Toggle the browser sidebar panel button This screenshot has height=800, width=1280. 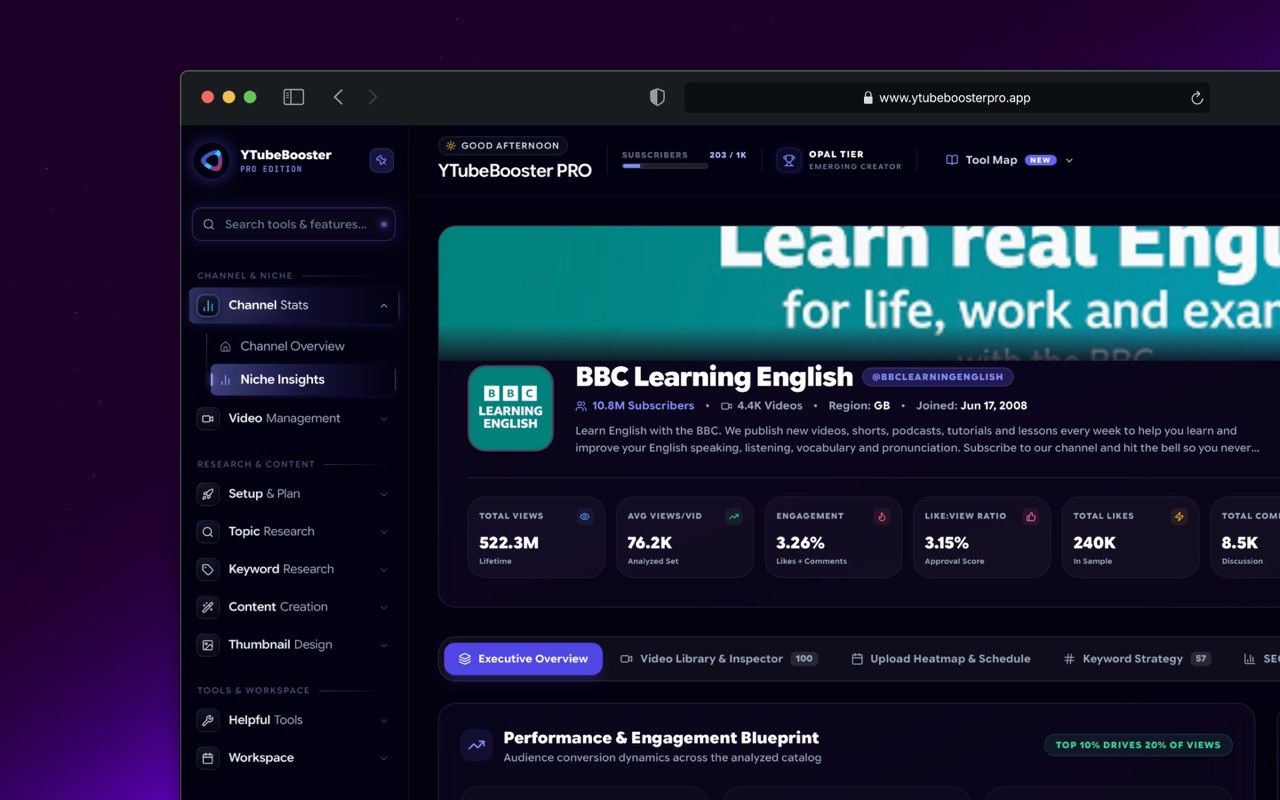pyautogui.click(x=293, y=97)
